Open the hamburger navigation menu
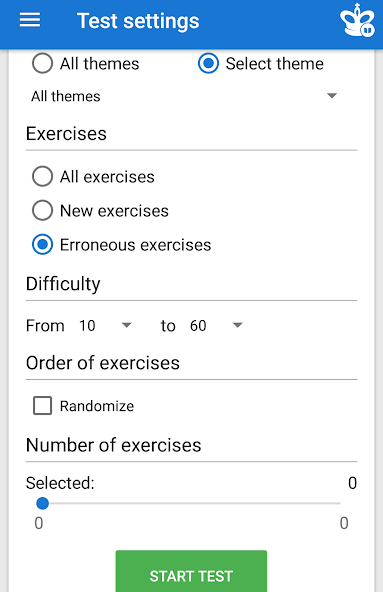Image resolution: width=383 pixels, height=592 pixels. [x=30, y=20]
